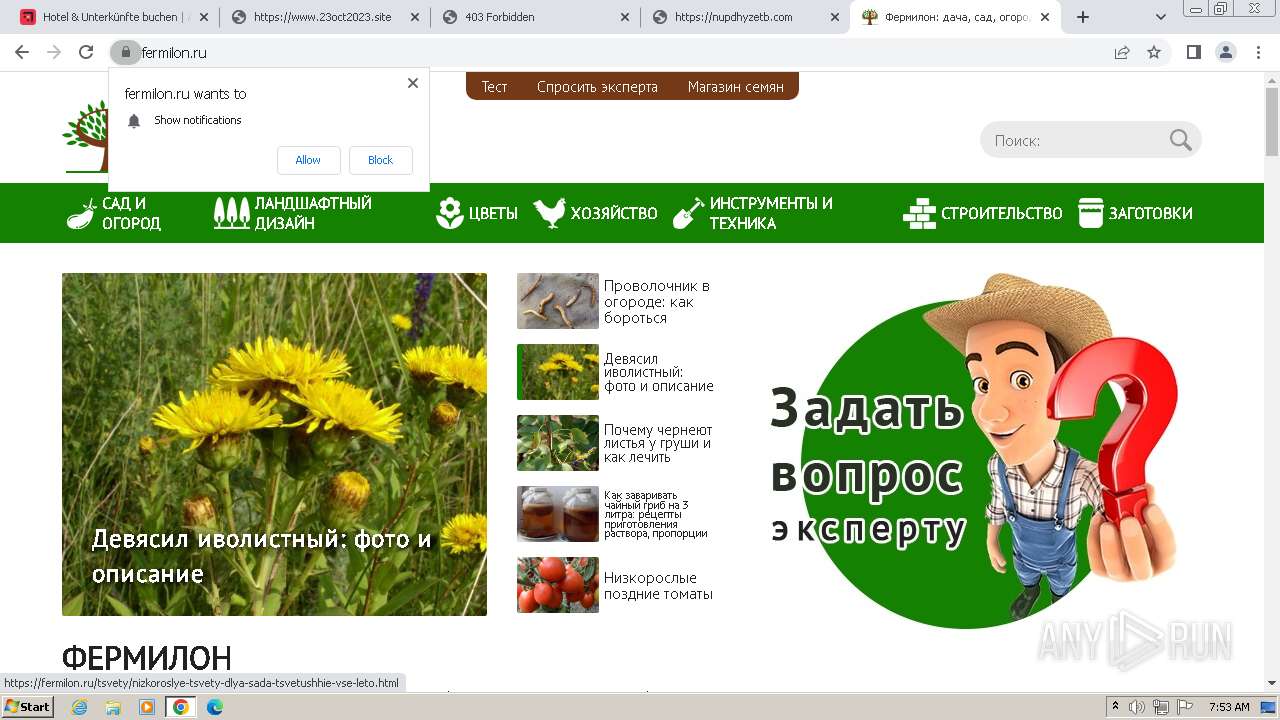Open File Explorer from taskbar
Screen dimensions: 1280x720
tap(113, 707)
